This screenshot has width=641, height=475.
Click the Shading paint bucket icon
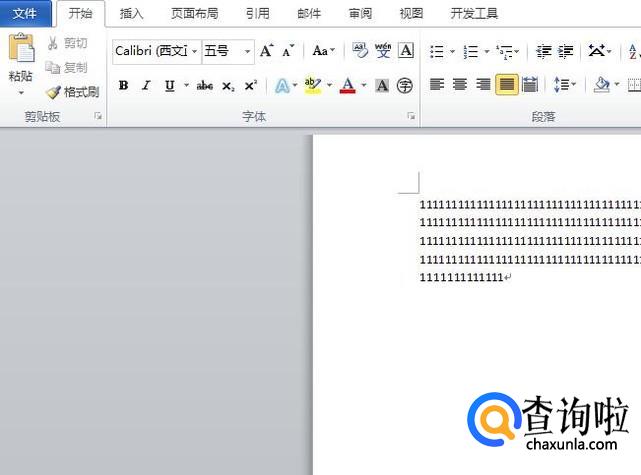pyautogui.click(x=601, y=85)
